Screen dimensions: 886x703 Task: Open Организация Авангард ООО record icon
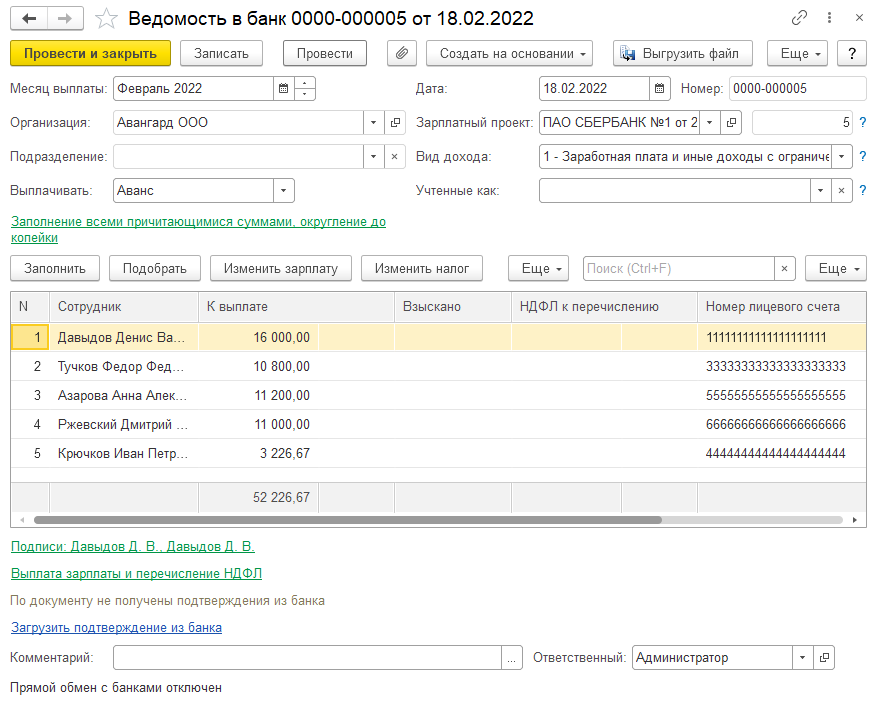(x=395, y=123)
